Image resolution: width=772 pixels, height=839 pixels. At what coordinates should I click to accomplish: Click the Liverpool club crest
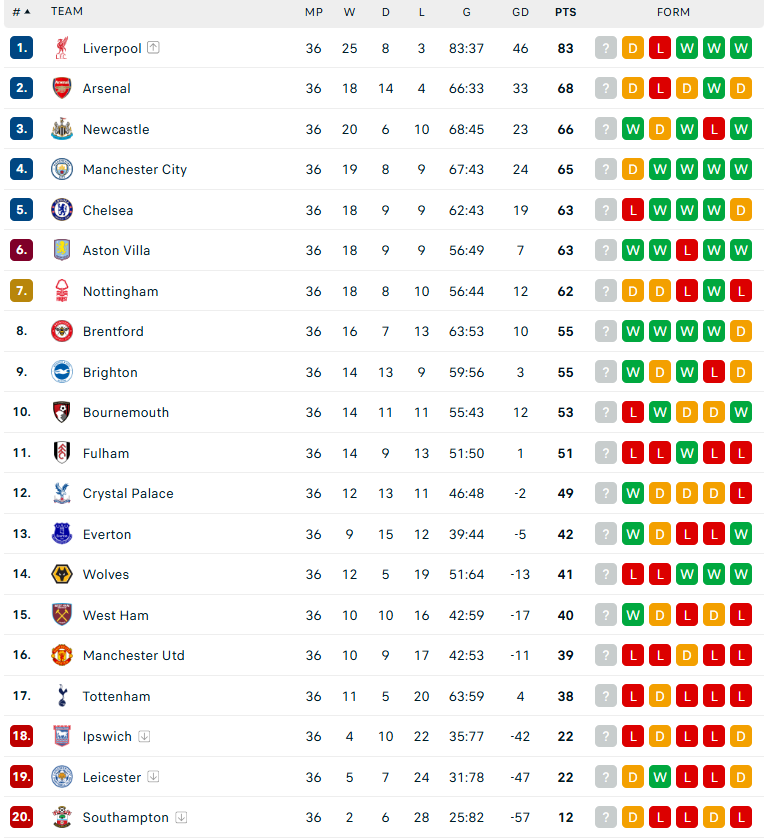coord(62,48)
